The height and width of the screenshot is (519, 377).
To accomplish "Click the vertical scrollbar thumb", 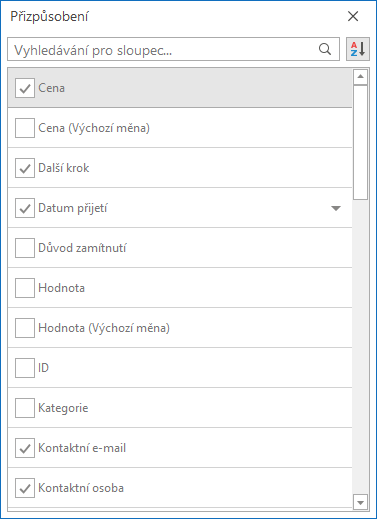I will pos(360,142).
